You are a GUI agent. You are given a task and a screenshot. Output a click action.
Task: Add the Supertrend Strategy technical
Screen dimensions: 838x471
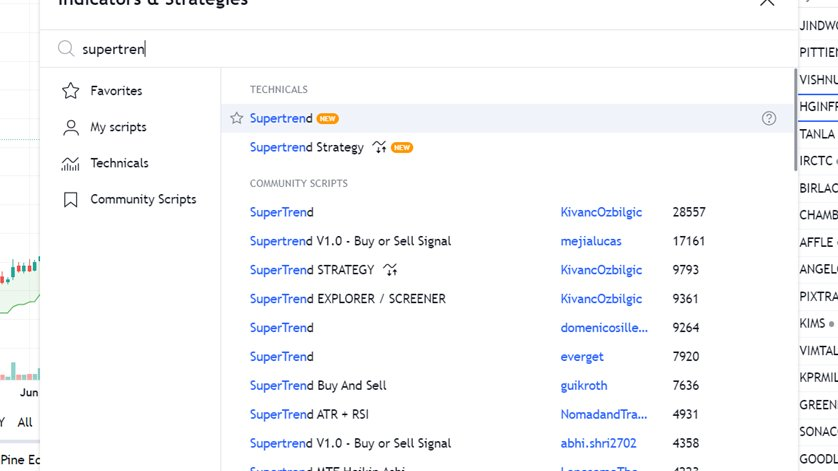tap(307, 147)
